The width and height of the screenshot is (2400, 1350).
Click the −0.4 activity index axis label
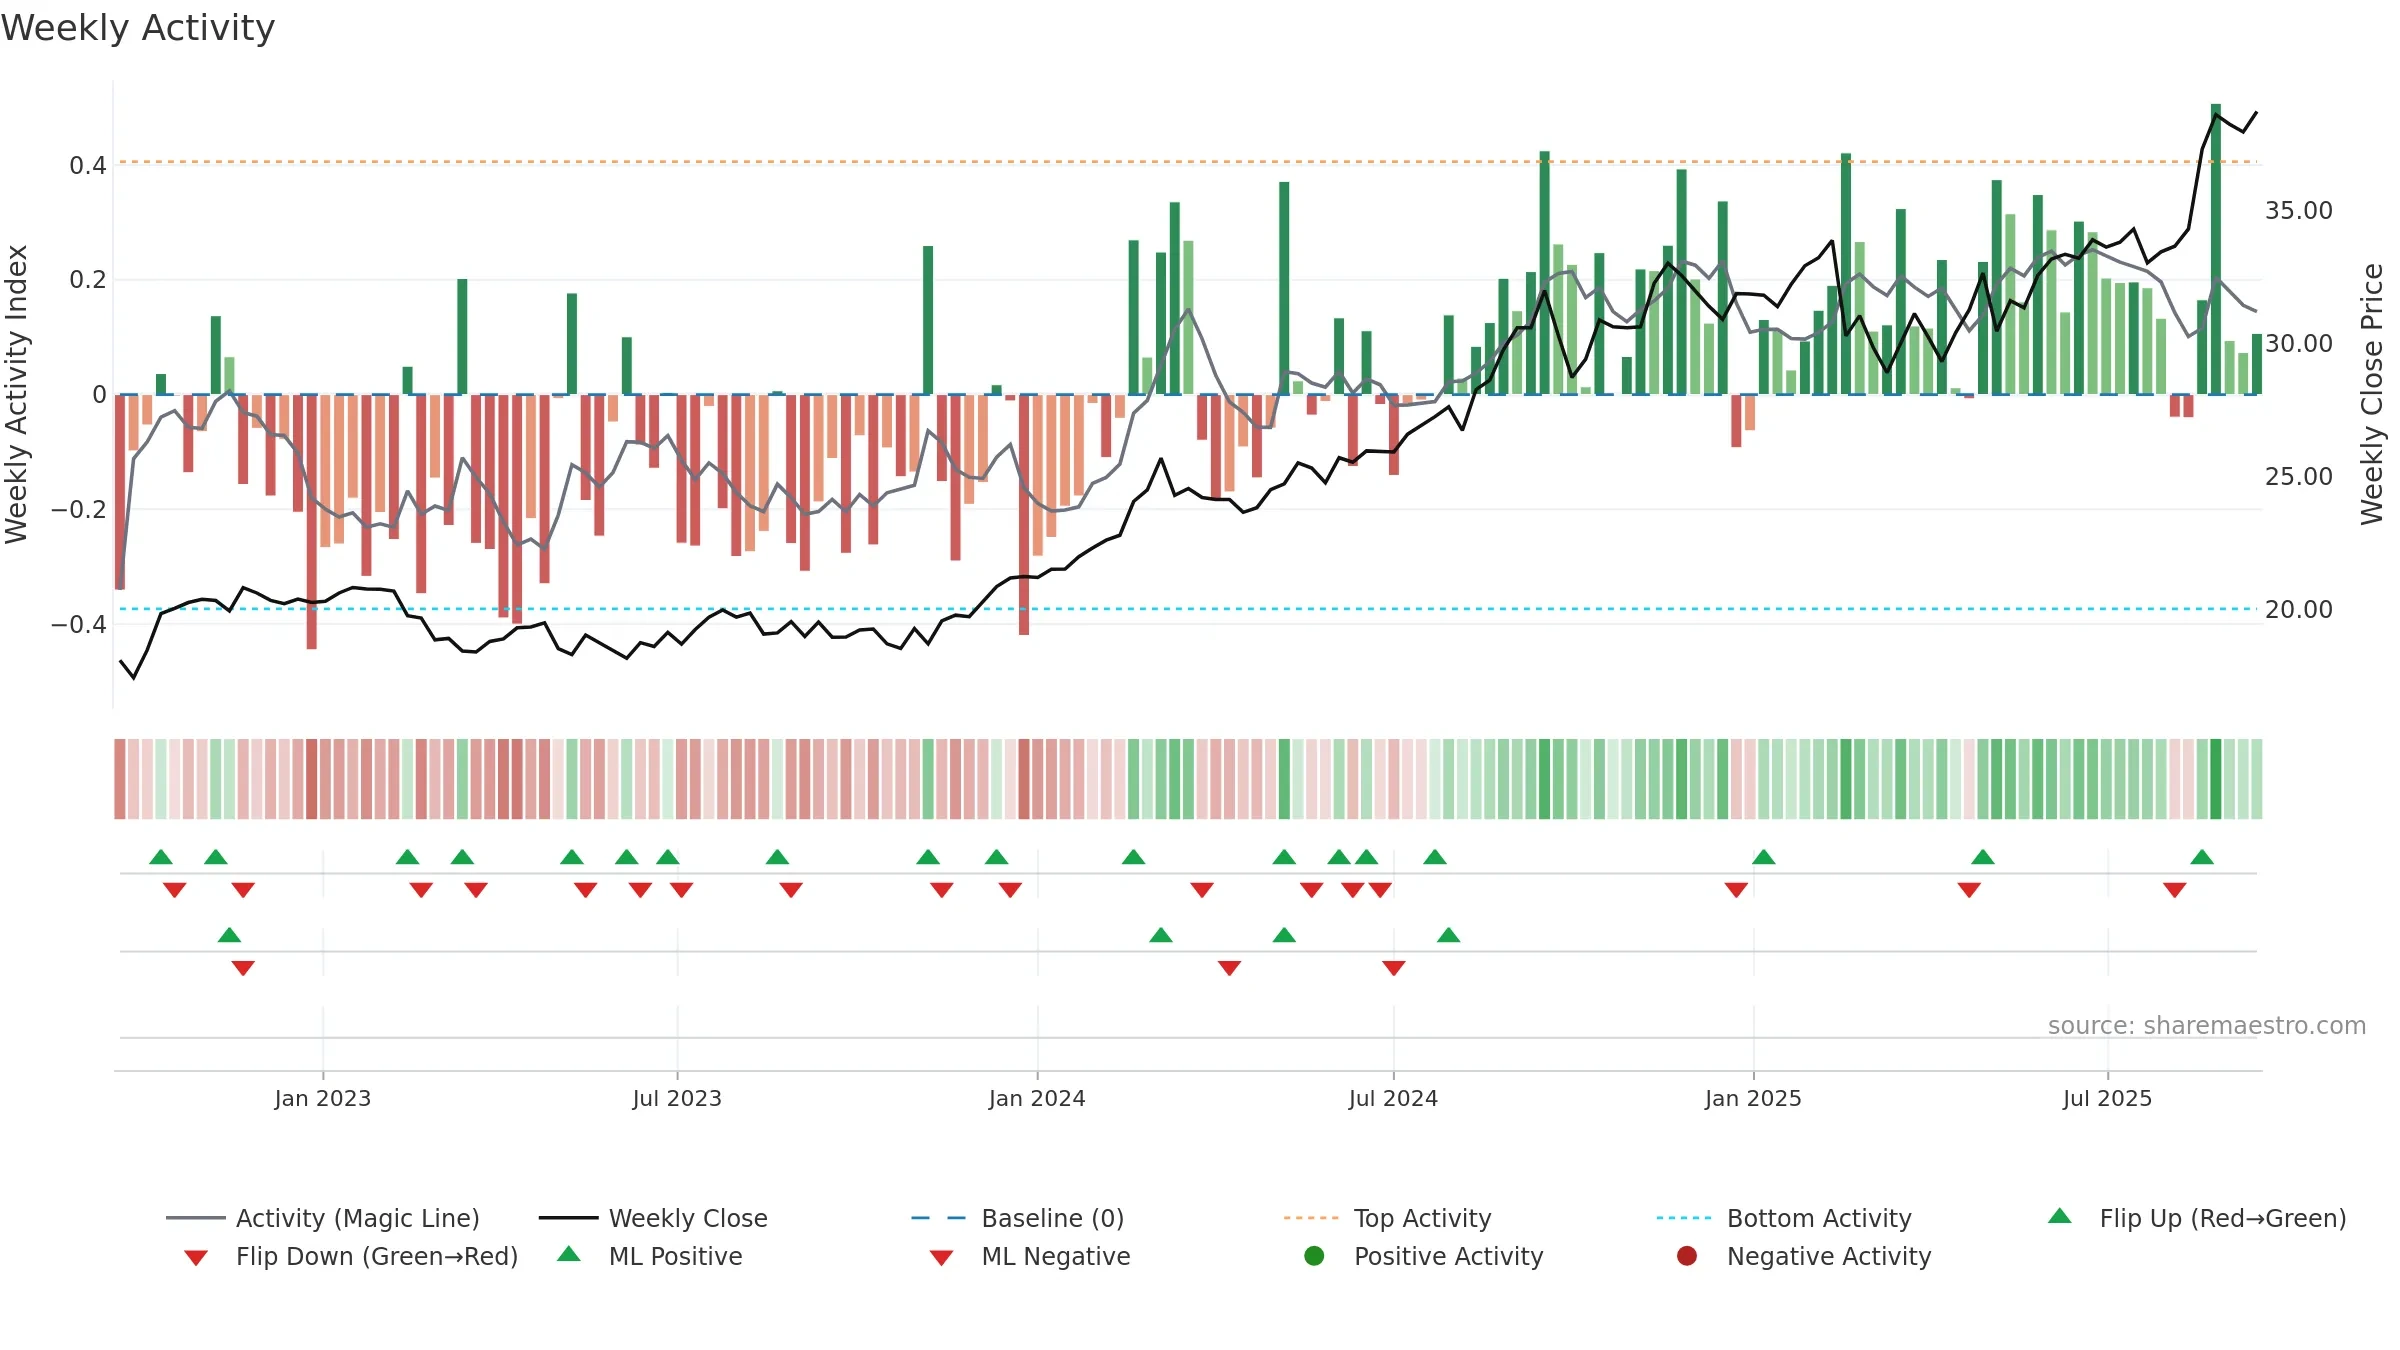pos(78,624)
